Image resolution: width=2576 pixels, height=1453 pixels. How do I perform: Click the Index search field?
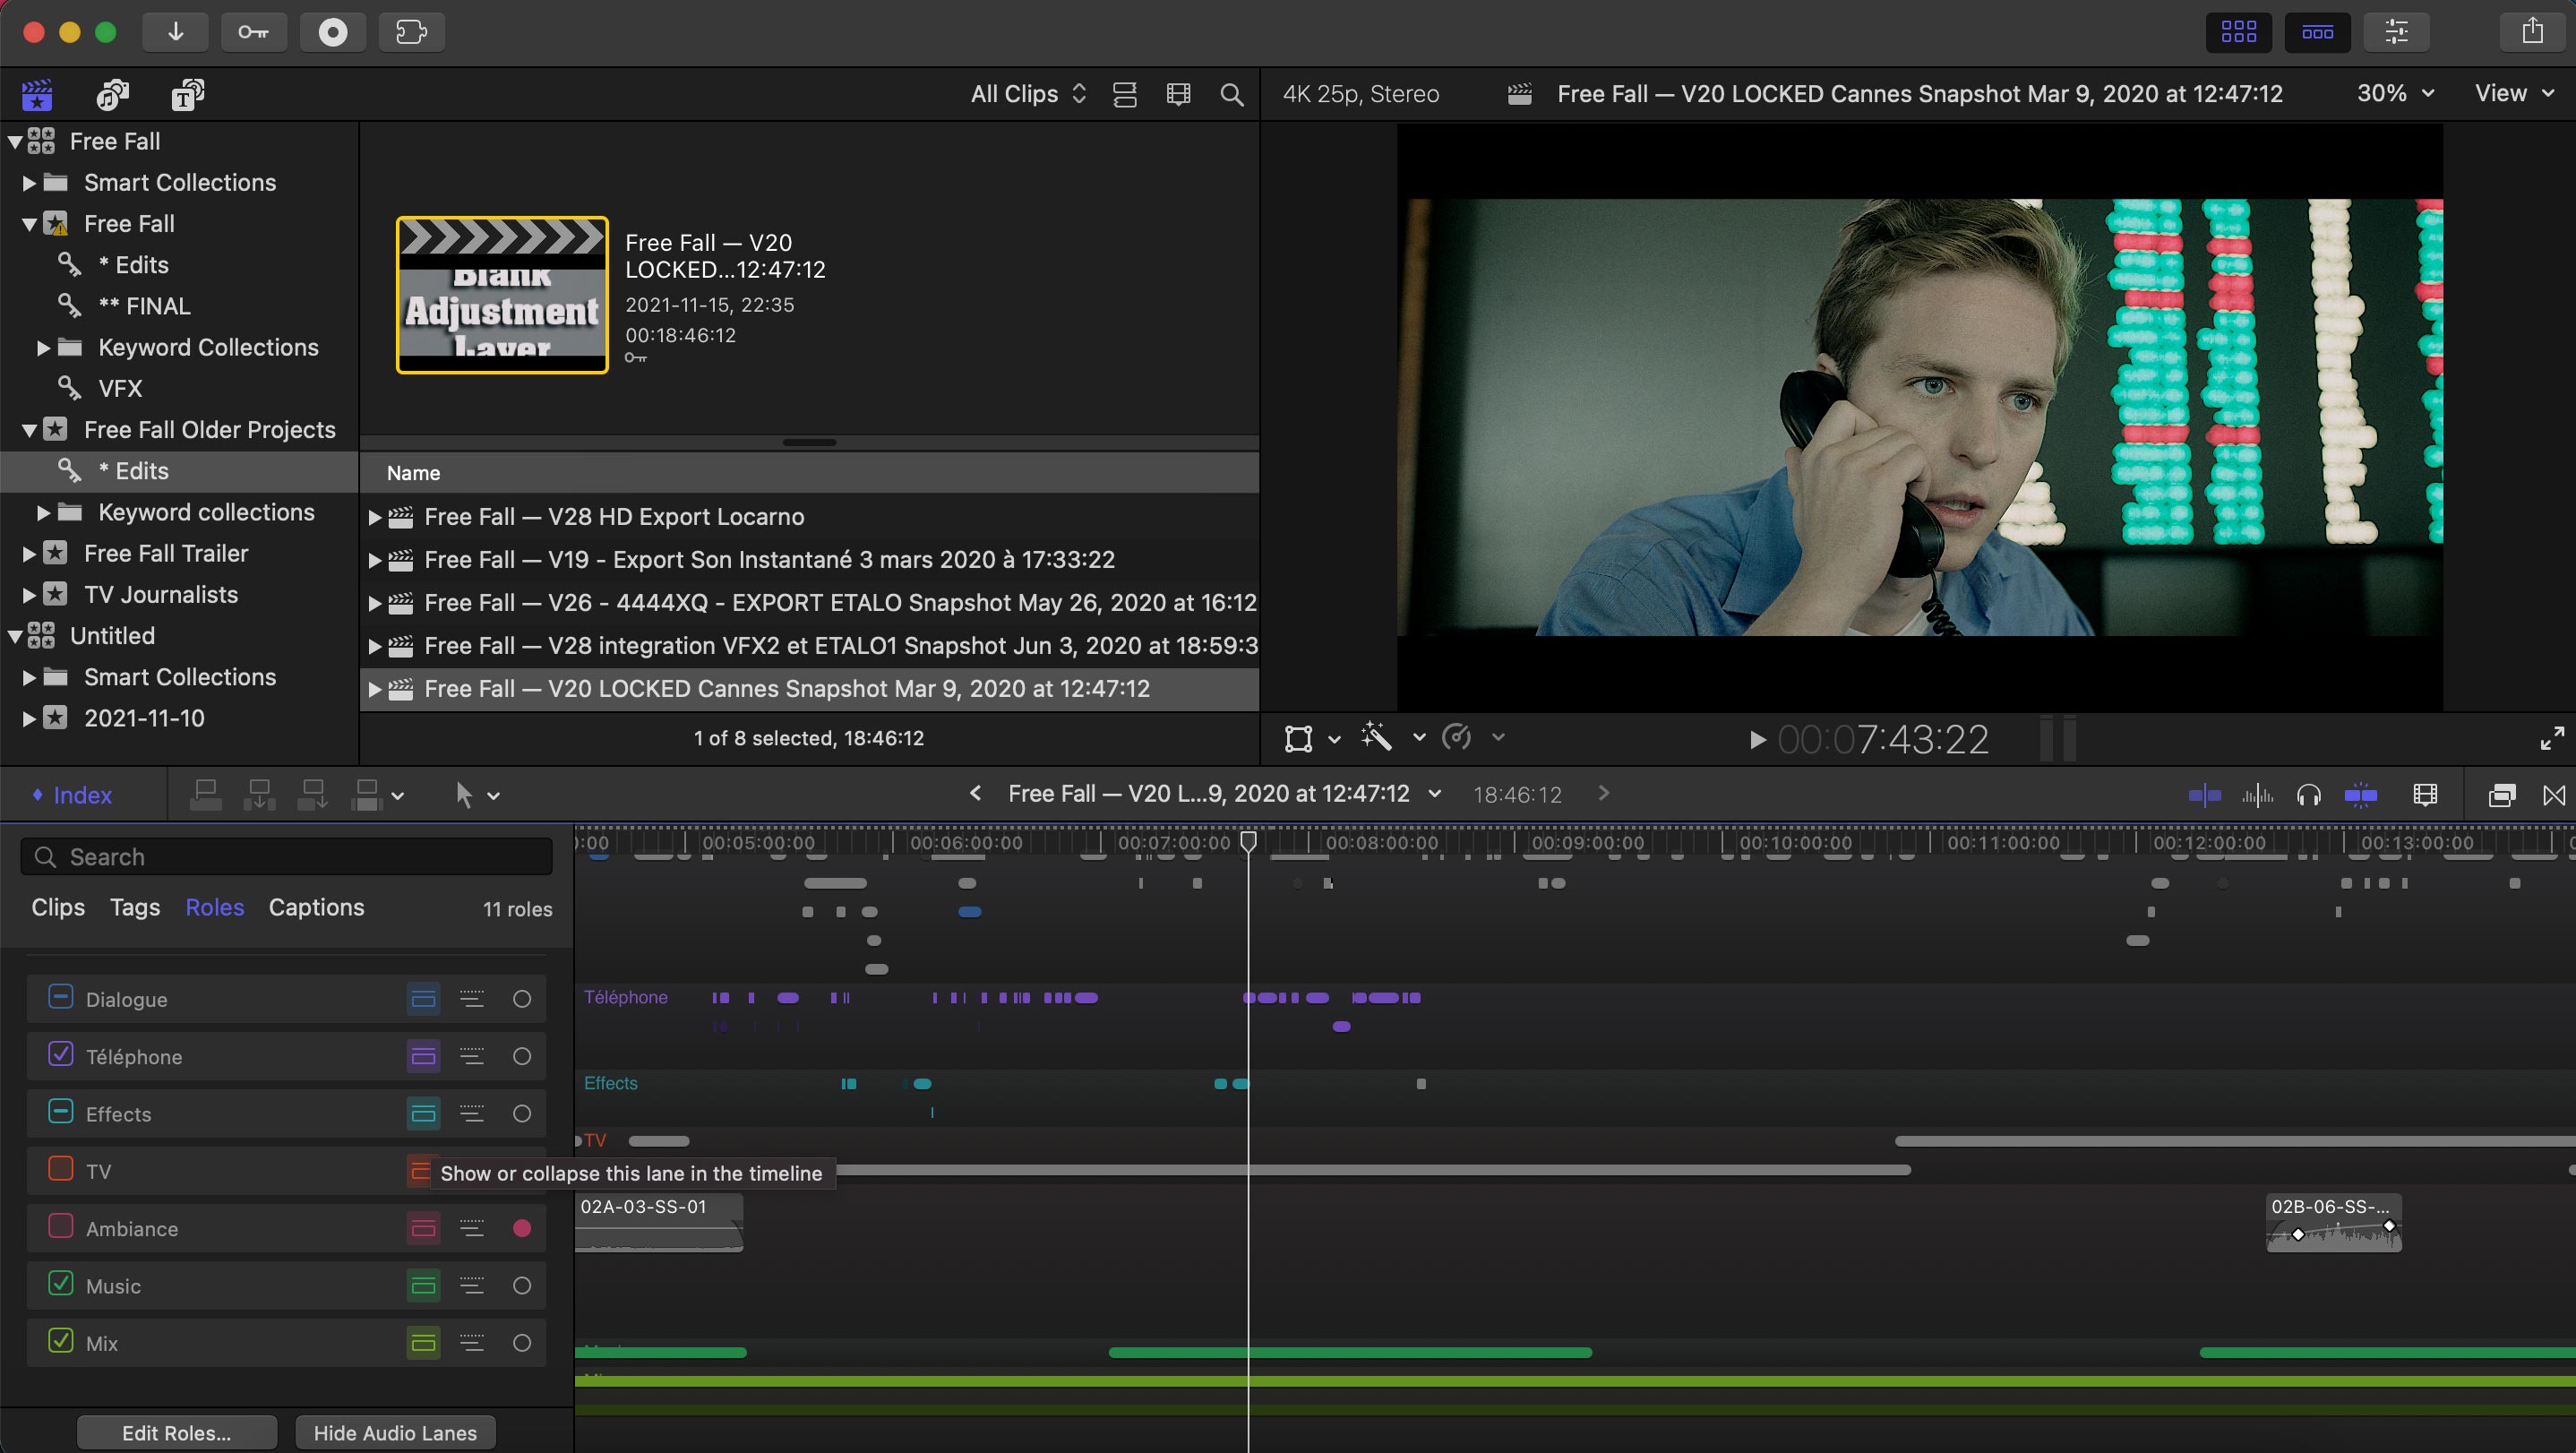tap(286, 857)
